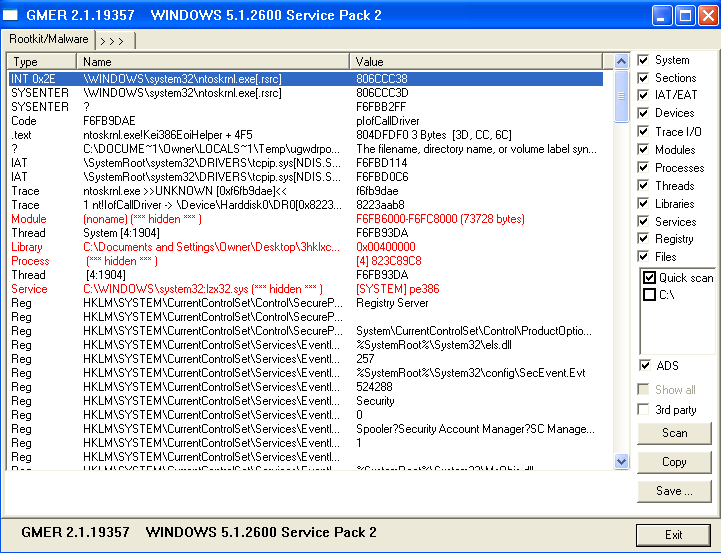Viewport: 721px width, 553px height.
Task: Toggle the Processes checkbox
Action: click(x=643, y=167)
